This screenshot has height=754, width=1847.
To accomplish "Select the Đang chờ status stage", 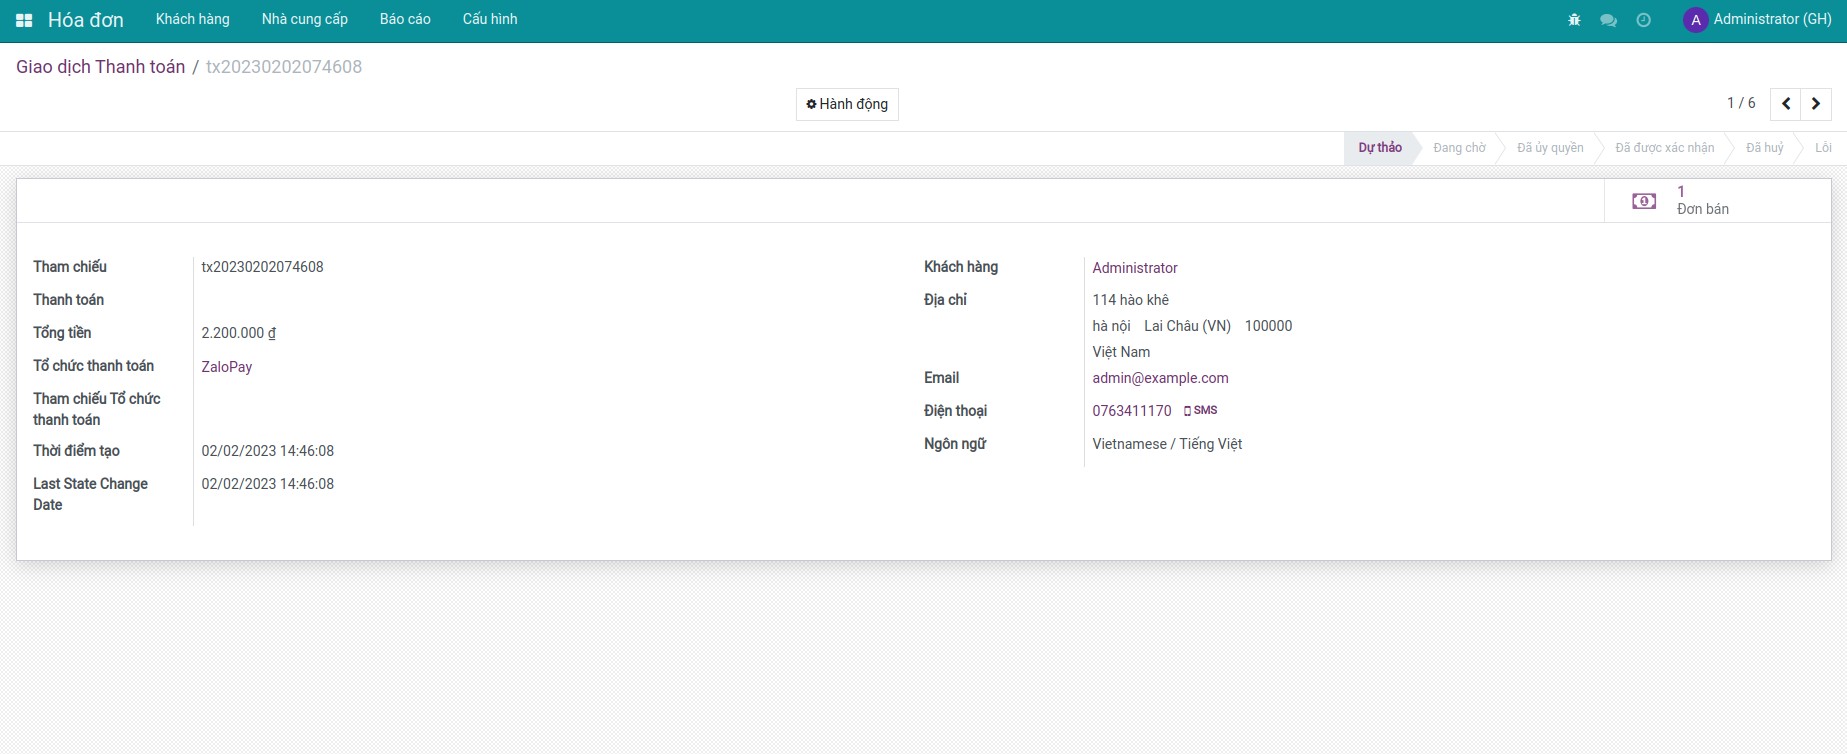I will click(1459, 148).
